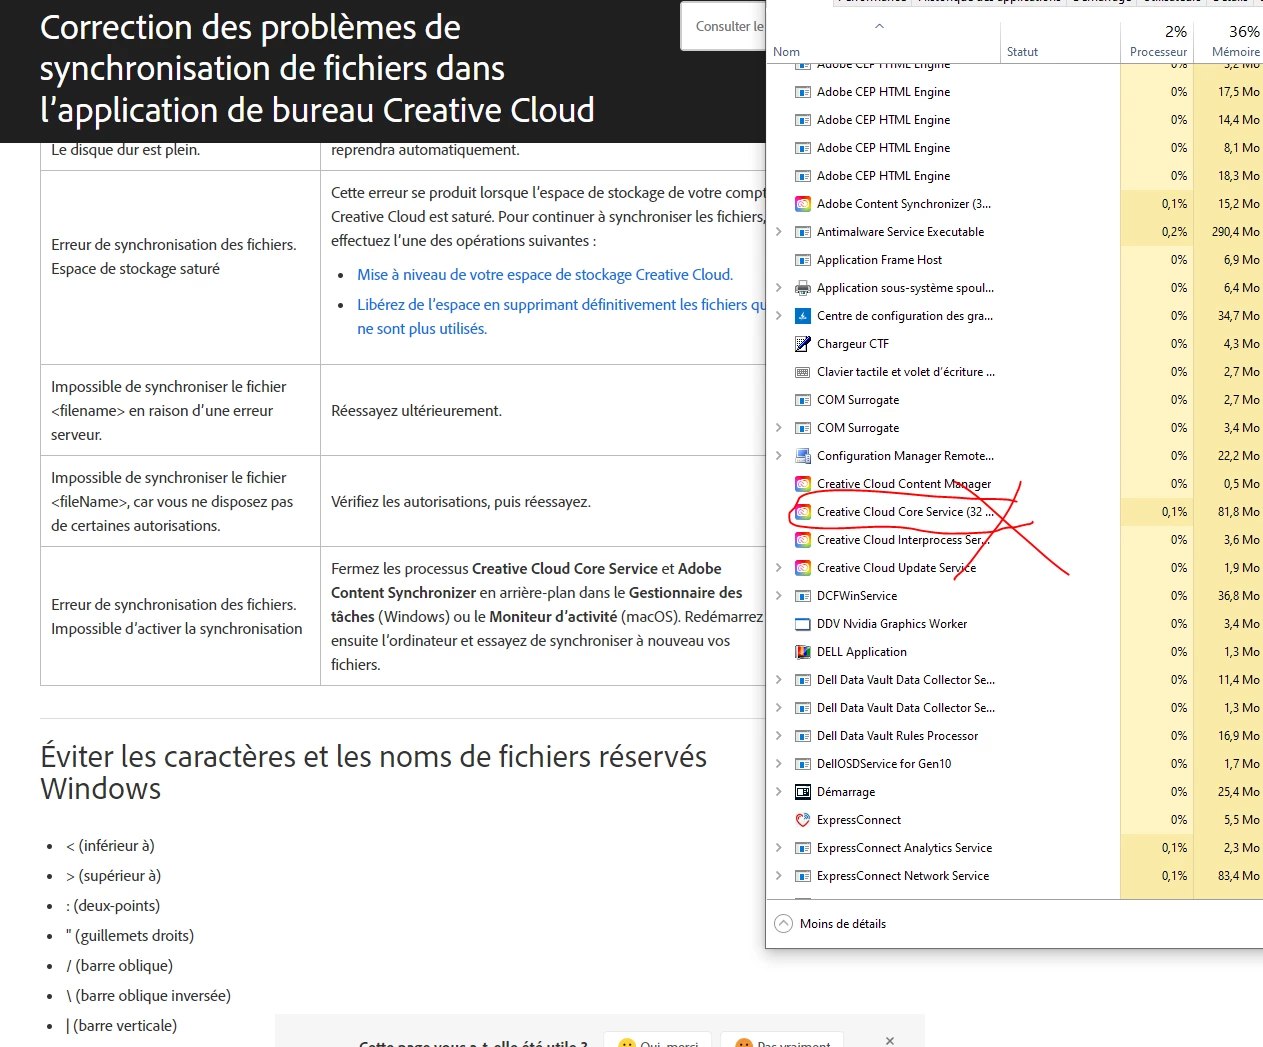Click the printer spooler subsystem icon

point(802,288)
